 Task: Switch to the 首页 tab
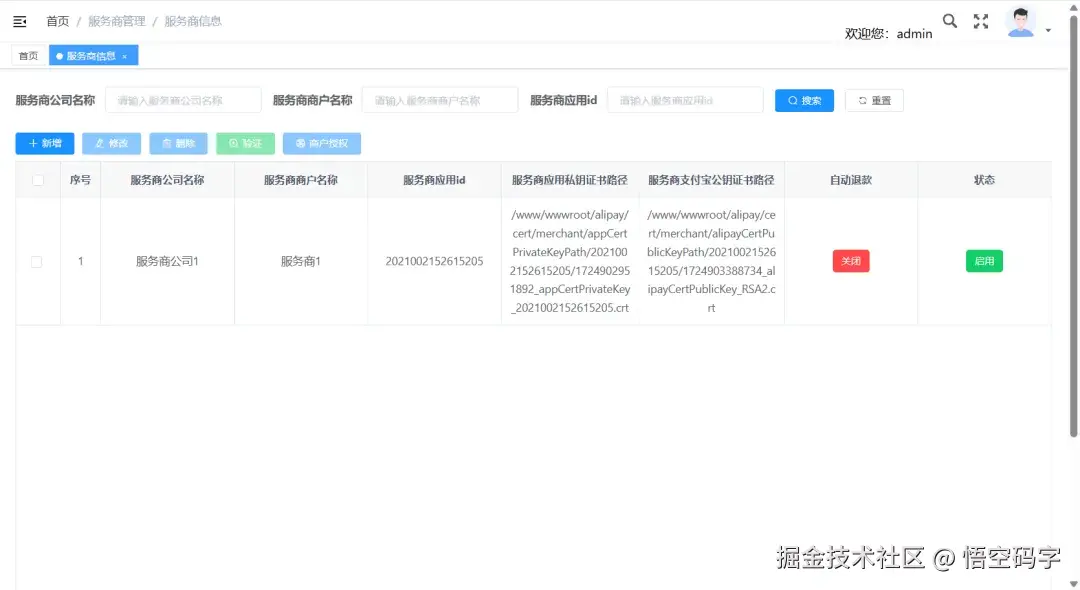[x=27, y=55]
